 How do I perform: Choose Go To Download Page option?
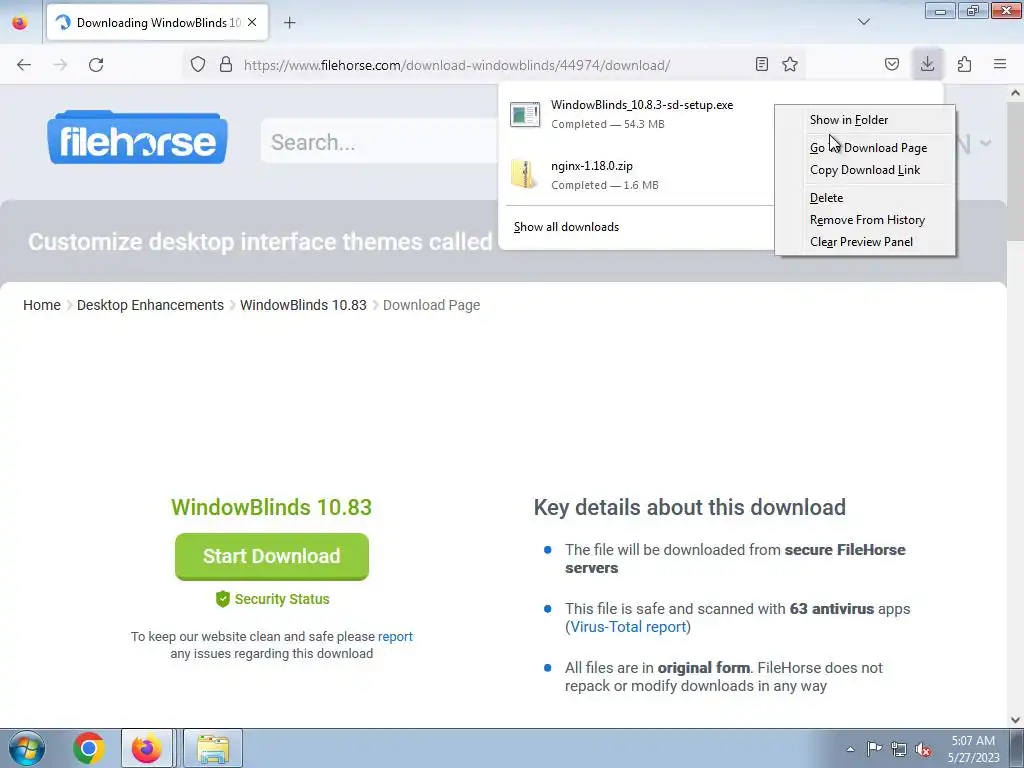[865, 148]
